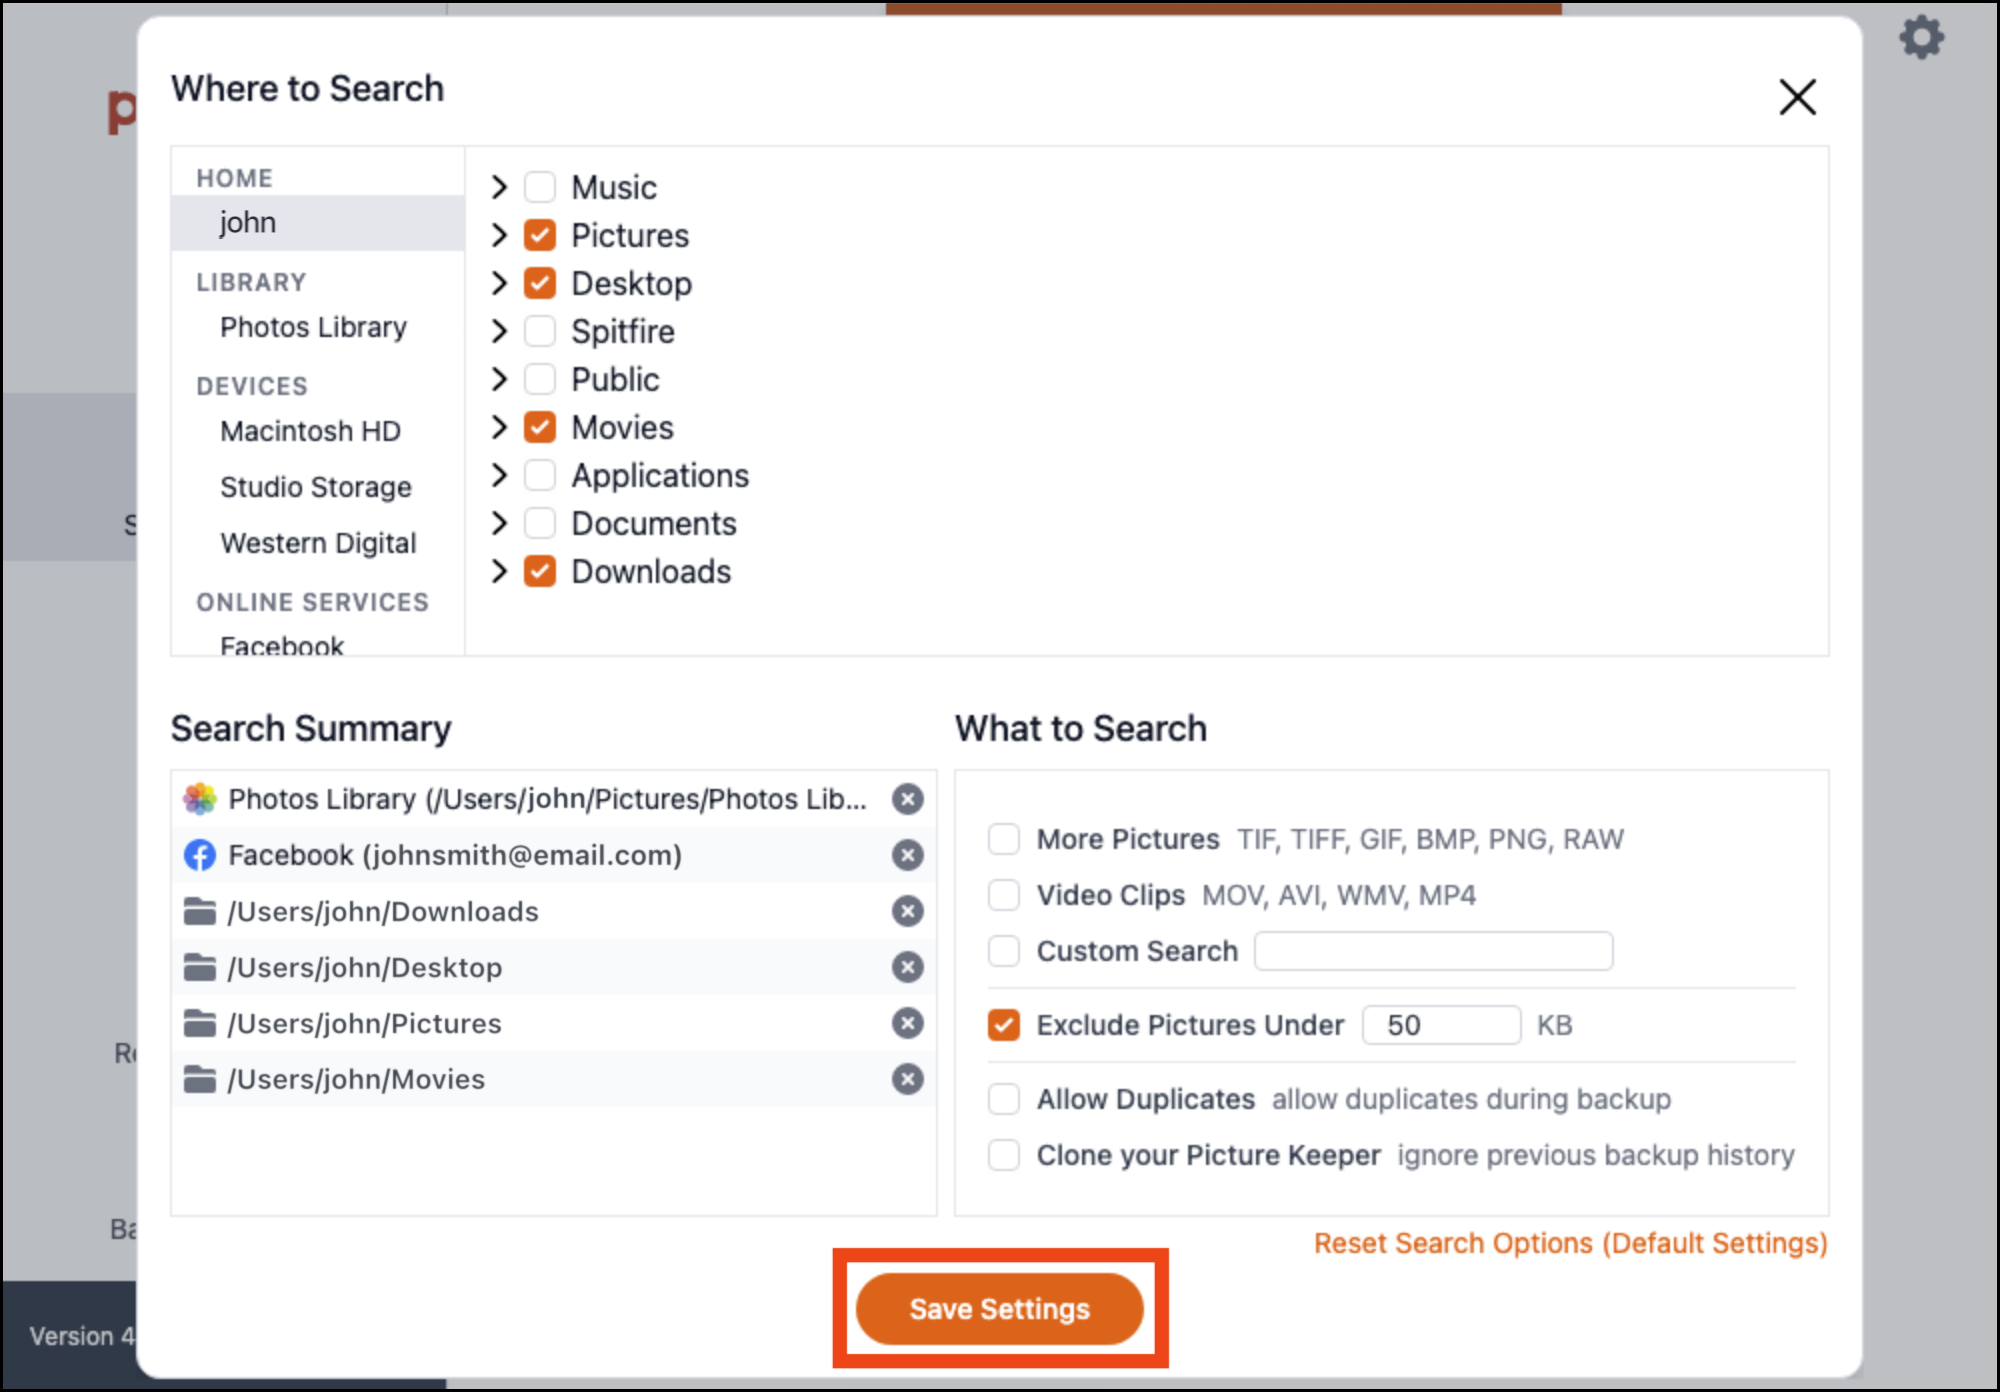
Task: Expand the Desktop folder
Action: tap(499, 283)
